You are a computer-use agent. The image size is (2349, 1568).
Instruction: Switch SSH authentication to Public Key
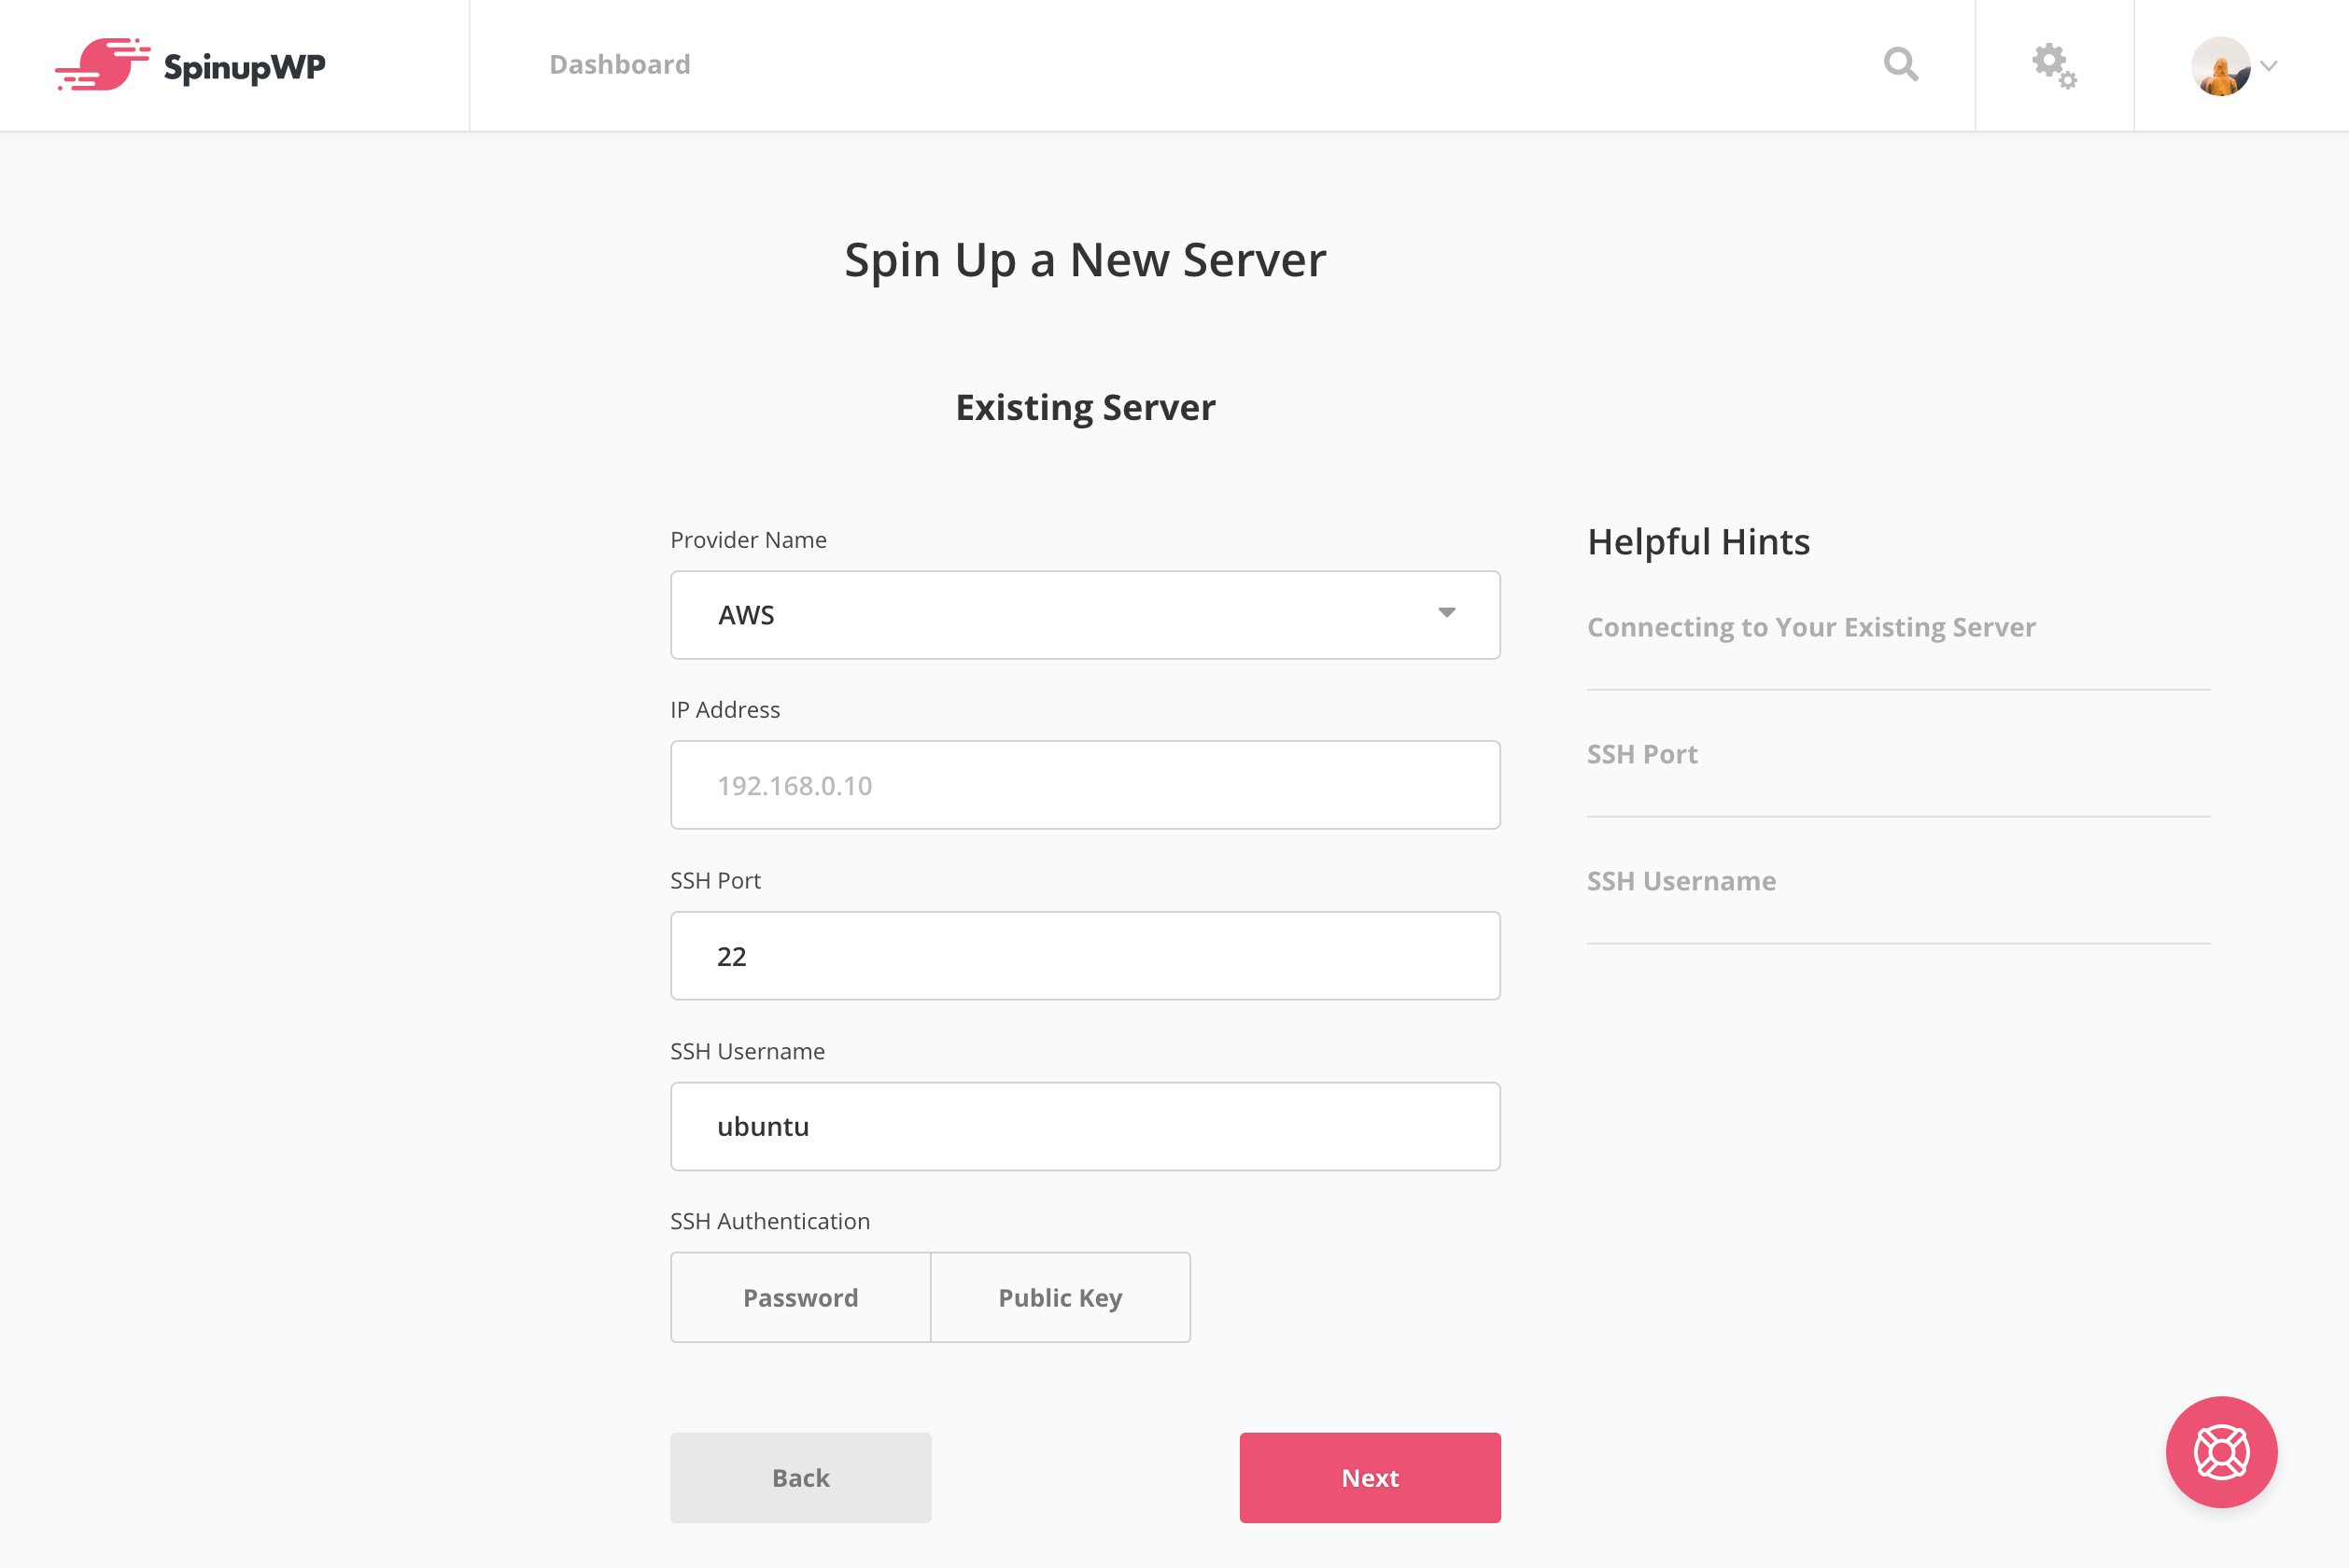[x=1061, y=1298]
